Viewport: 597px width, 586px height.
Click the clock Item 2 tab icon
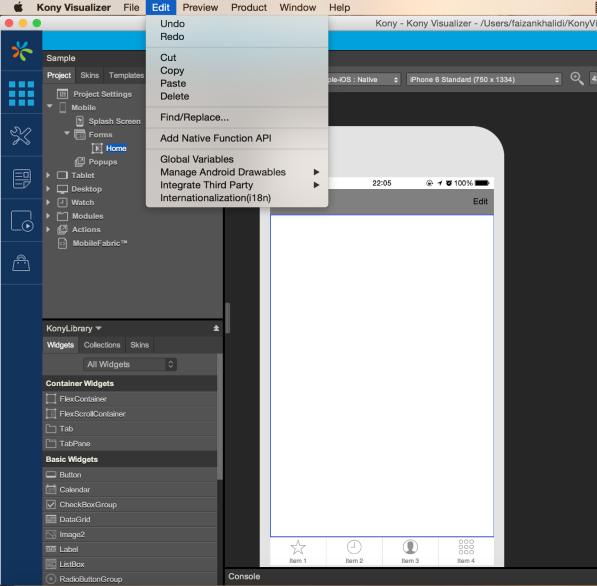click(x=354, y=547)
